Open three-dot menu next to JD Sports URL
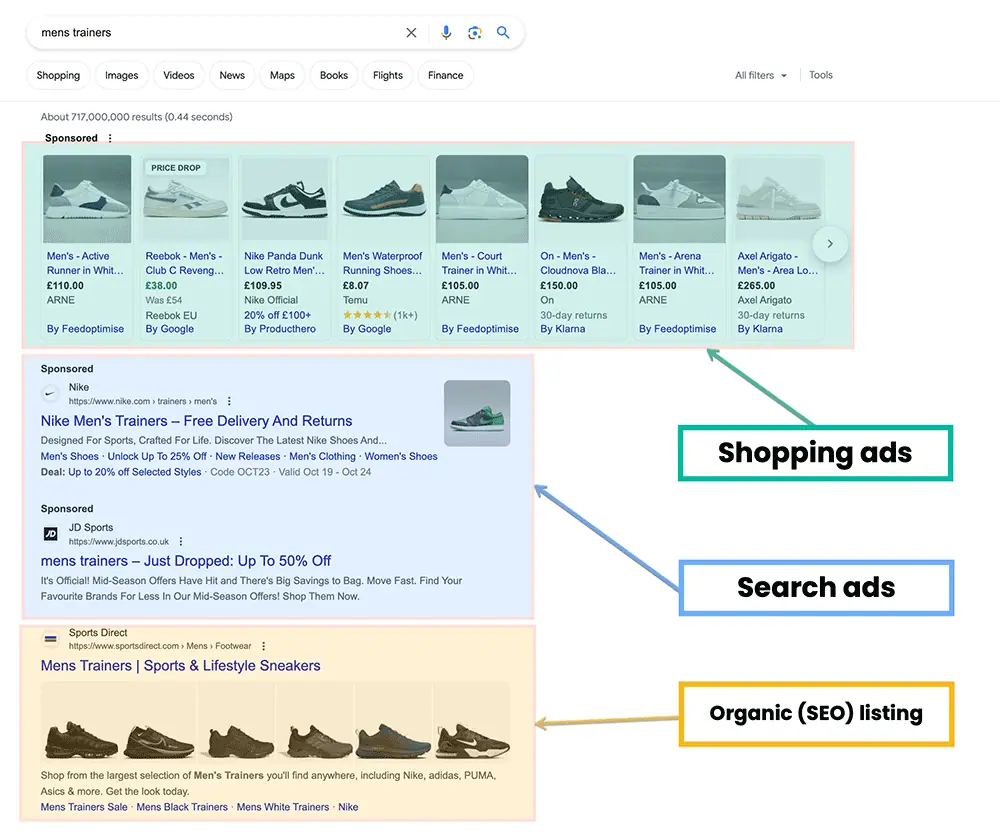This screenshot has width=1000, height=834. (x=181, y=542)
